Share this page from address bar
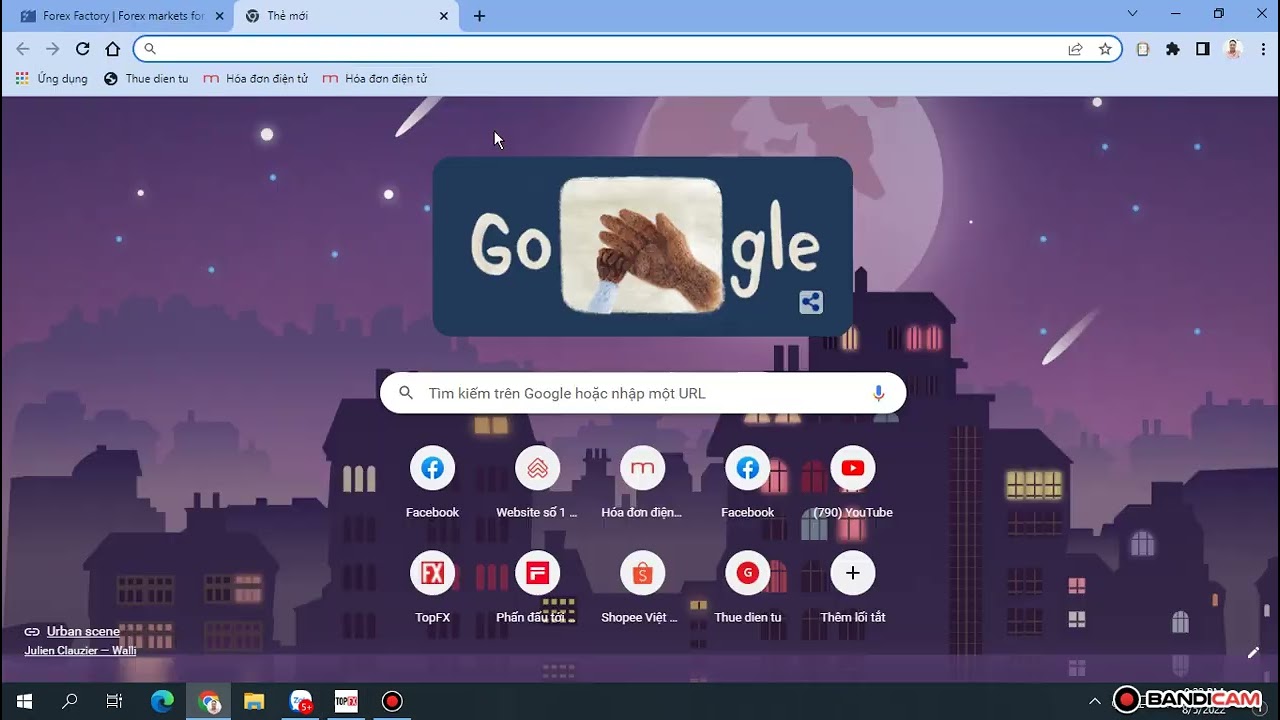 [x=1075, y=49]
